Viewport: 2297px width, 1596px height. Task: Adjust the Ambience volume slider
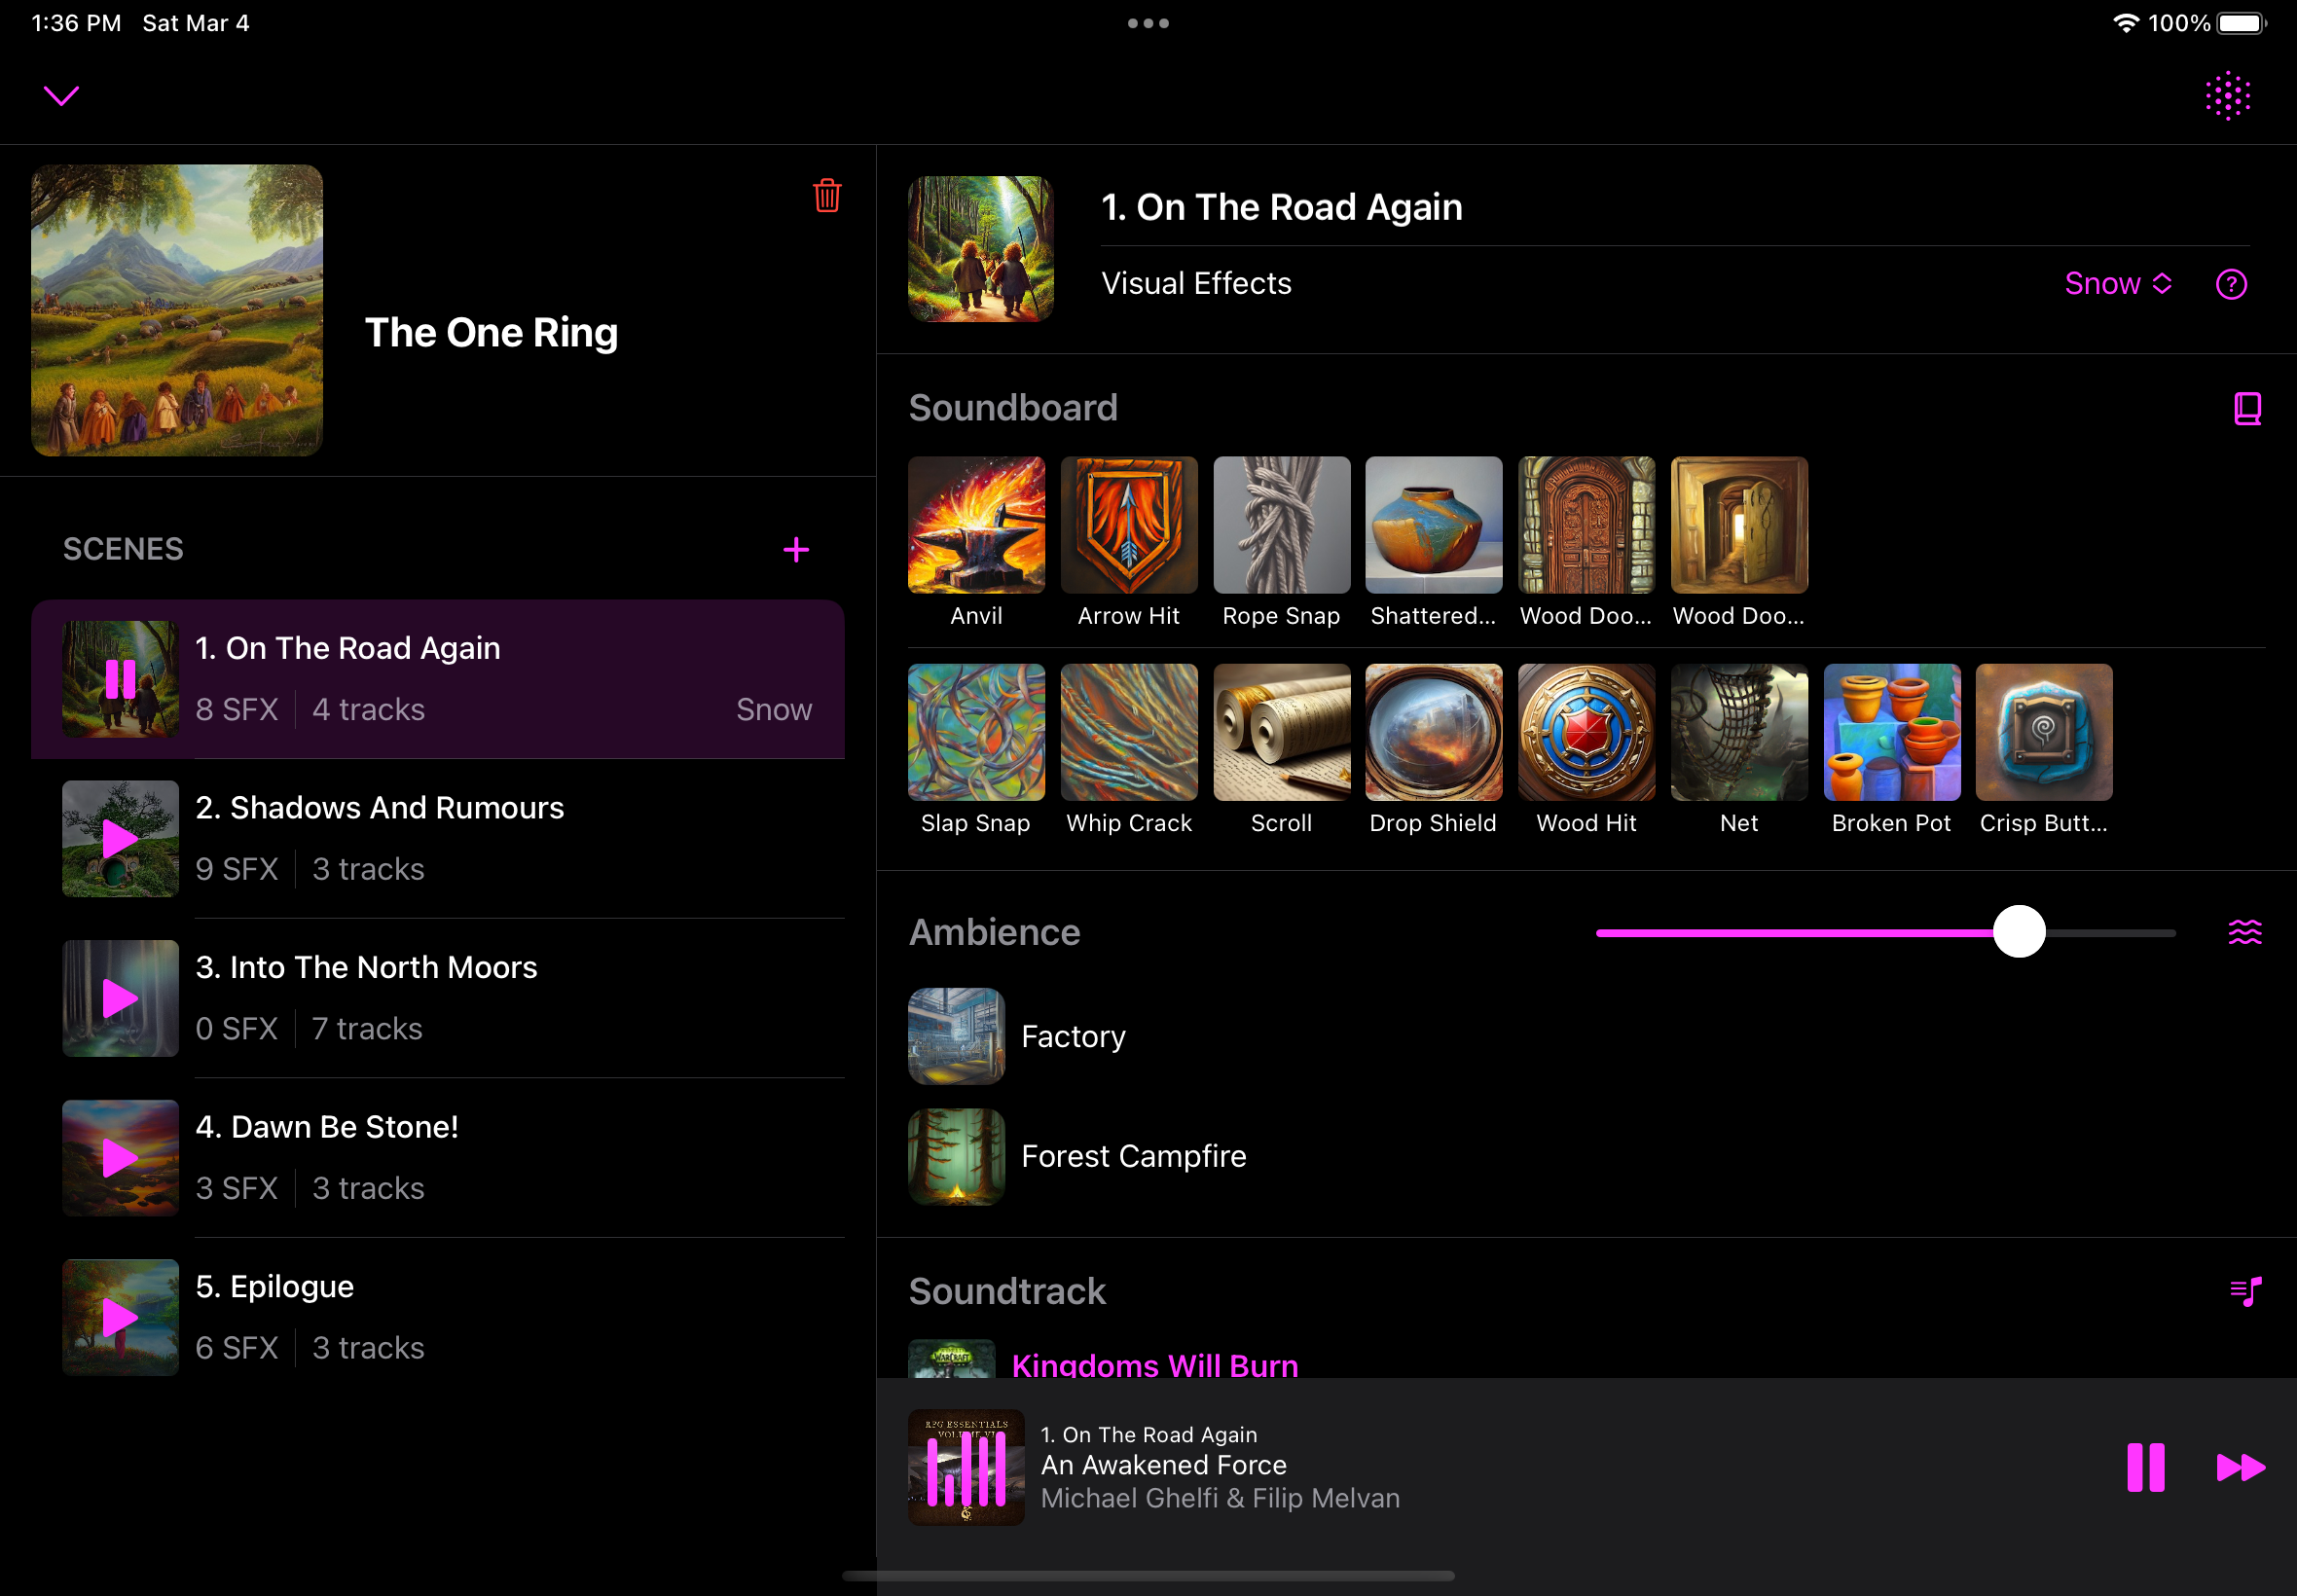tap(2019, 932)
